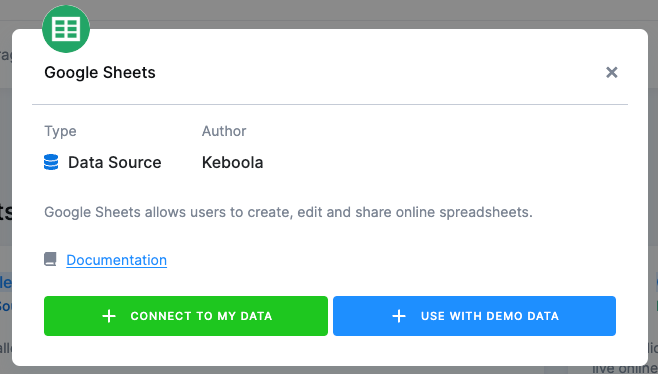Click the blue database Data Source icon
Viewport: 658px width, 374px height.
pyautogui.click(x=51, y=162)
